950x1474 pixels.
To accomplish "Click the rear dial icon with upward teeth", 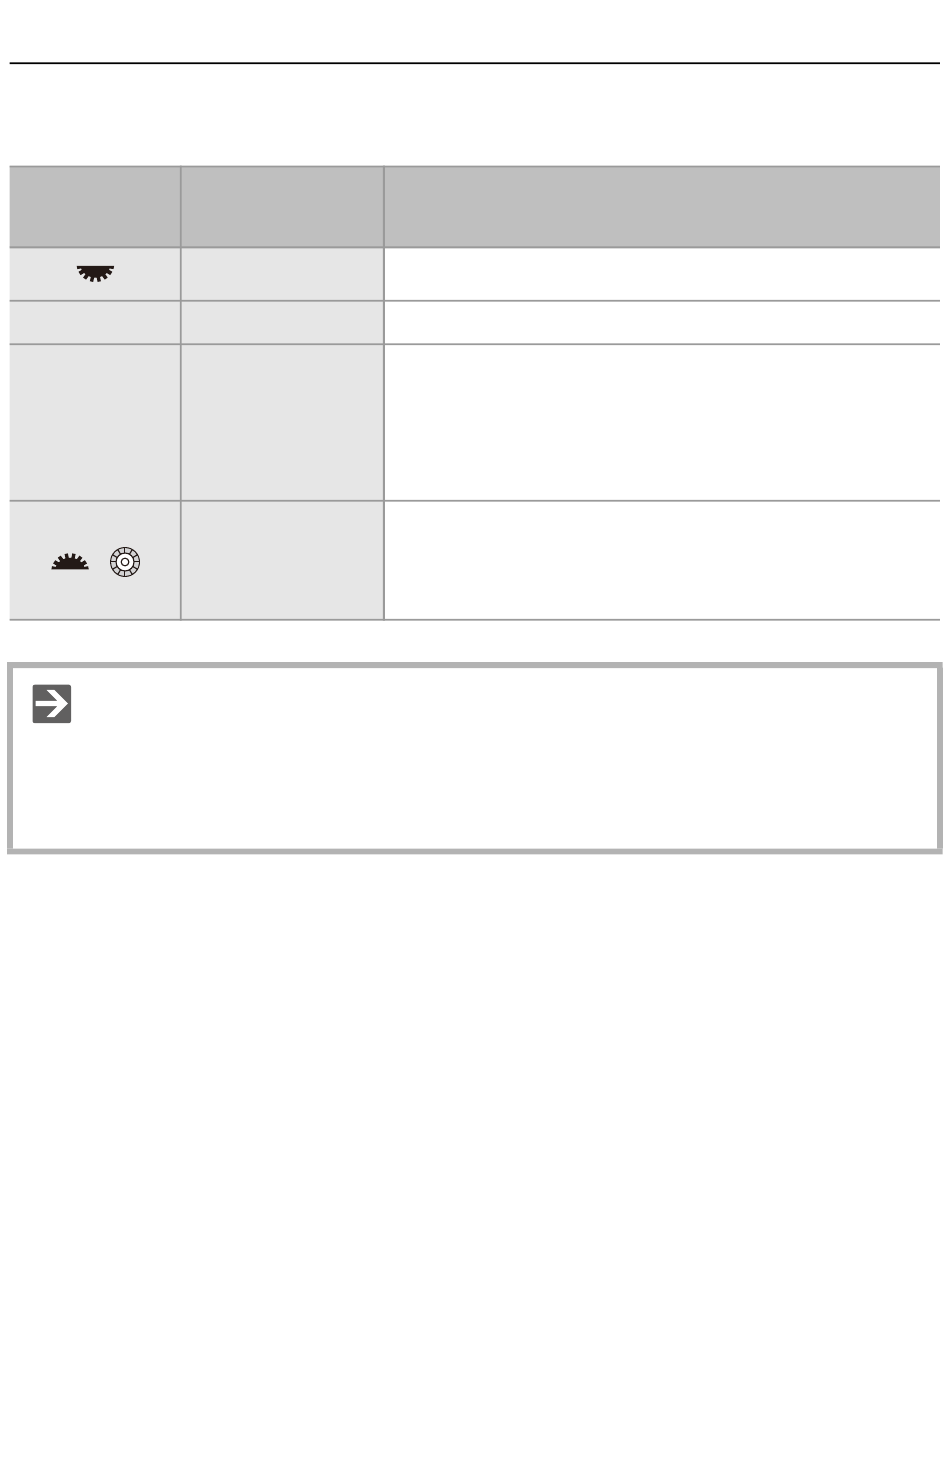I will click(70, 563).
